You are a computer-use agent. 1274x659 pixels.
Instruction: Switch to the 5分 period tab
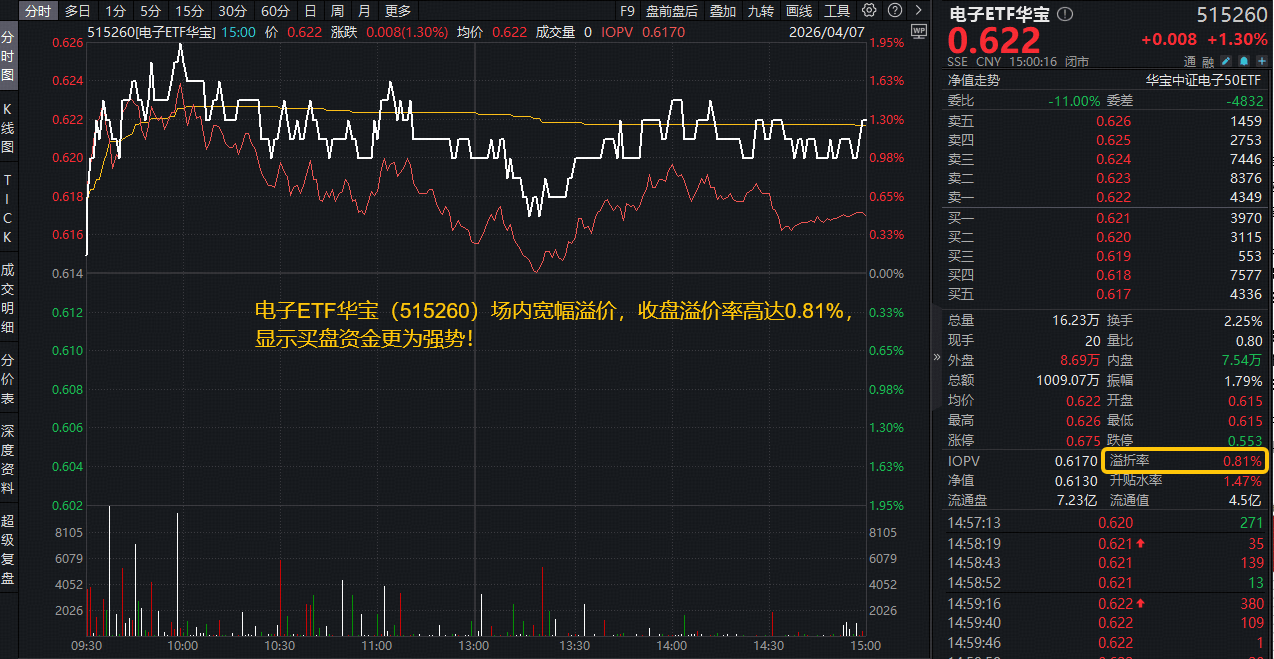(x=150, y=11)
